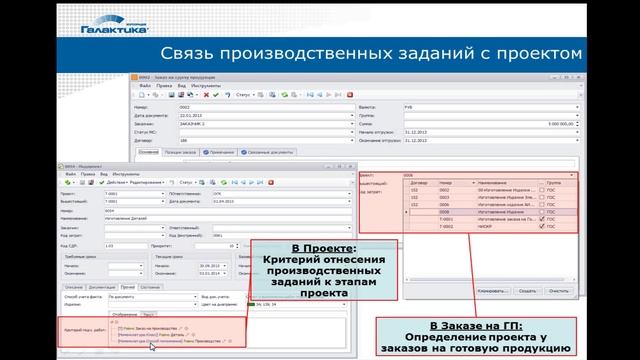Click the red stop icon in order window toolbar
Screen dimensions: 640x360
pos(350,95)
